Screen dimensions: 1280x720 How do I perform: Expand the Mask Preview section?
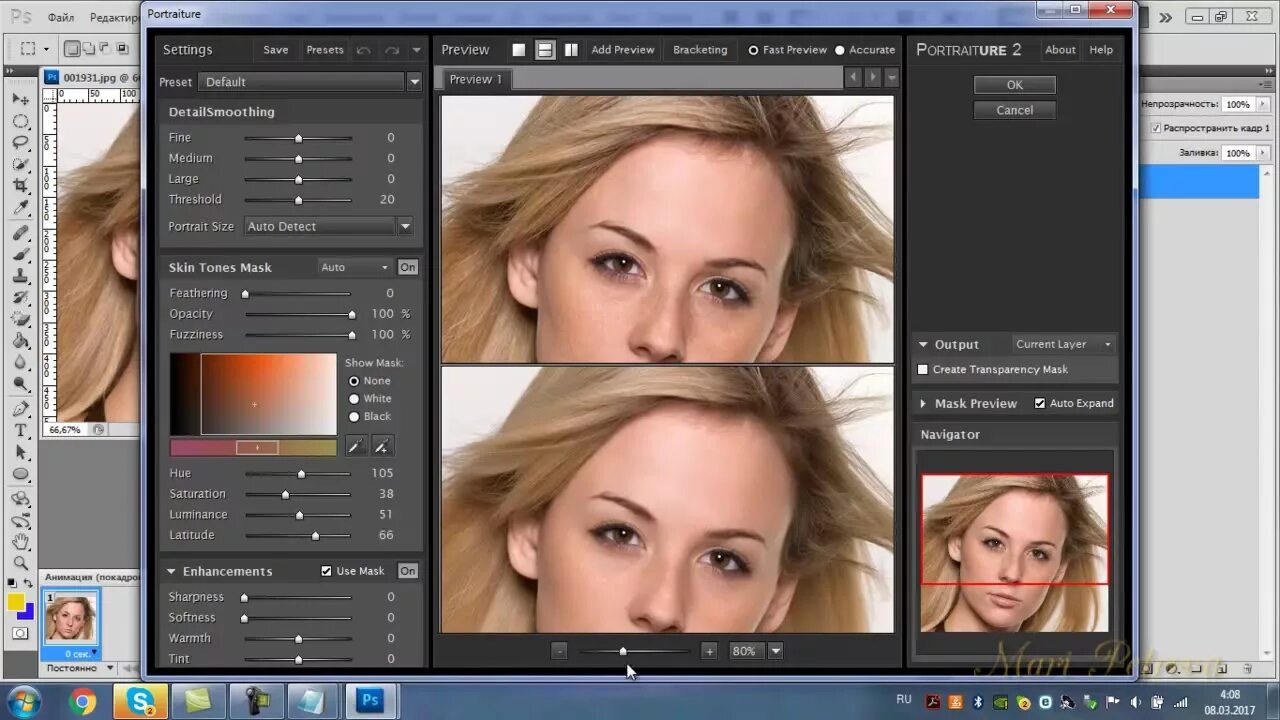(923, 404)
